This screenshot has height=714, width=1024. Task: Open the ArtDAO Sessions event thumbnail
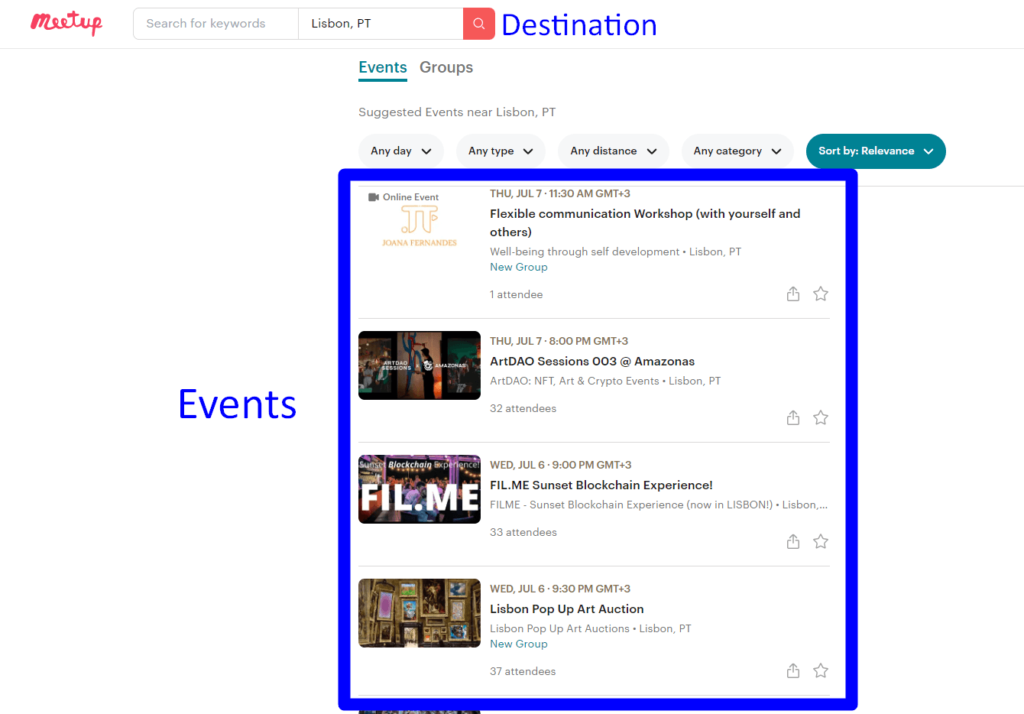[419, 365]
